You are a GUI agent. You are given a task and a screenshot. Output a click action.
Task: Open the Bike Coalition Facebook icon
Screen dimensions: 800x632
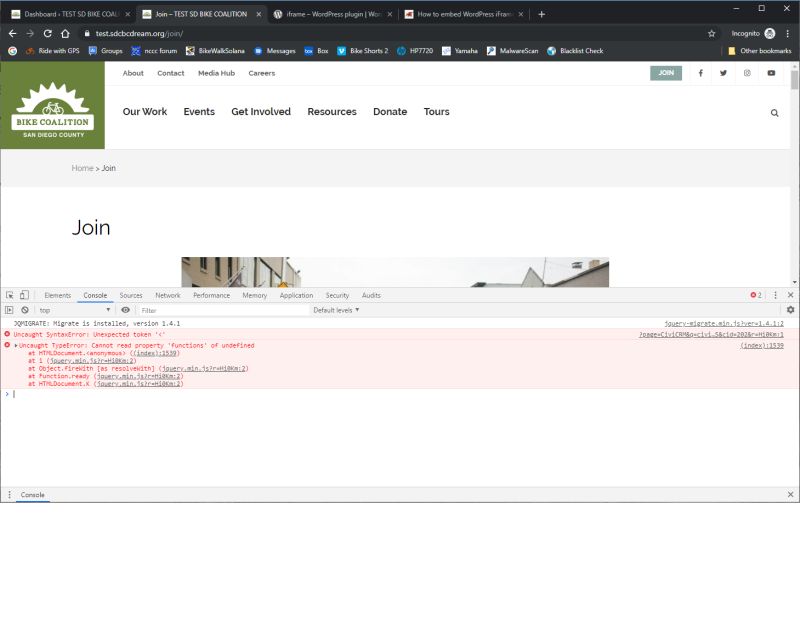pos(700,73)
